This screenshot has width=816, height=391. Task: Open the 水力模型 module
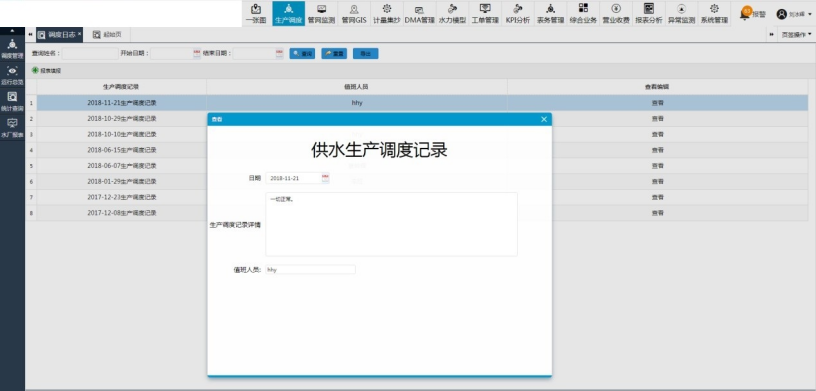point(452,14)
